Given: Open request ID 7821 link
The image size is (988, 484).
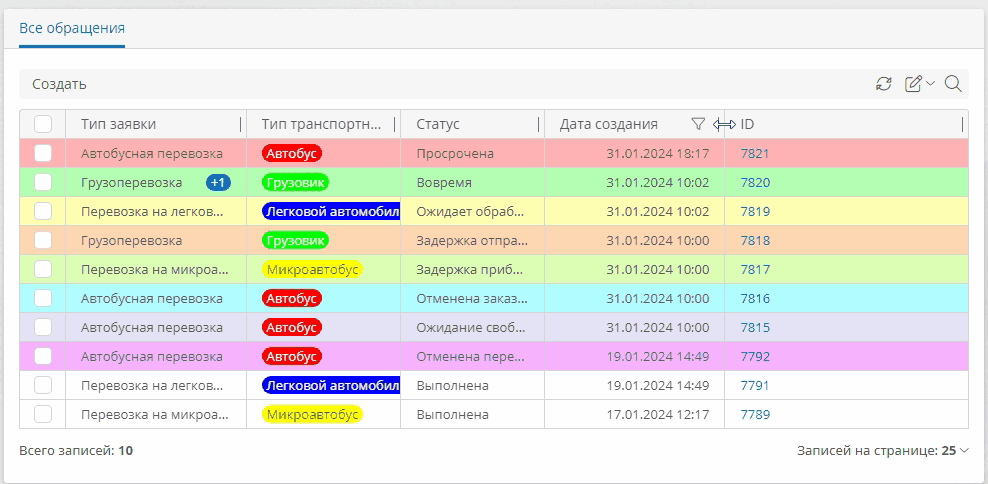Looking at the screenshot, I should (755, 154).
